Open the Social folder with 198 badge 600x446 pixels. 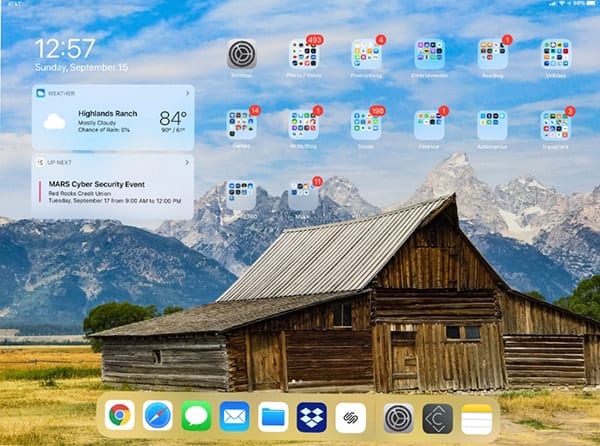(x=366, y=124)
